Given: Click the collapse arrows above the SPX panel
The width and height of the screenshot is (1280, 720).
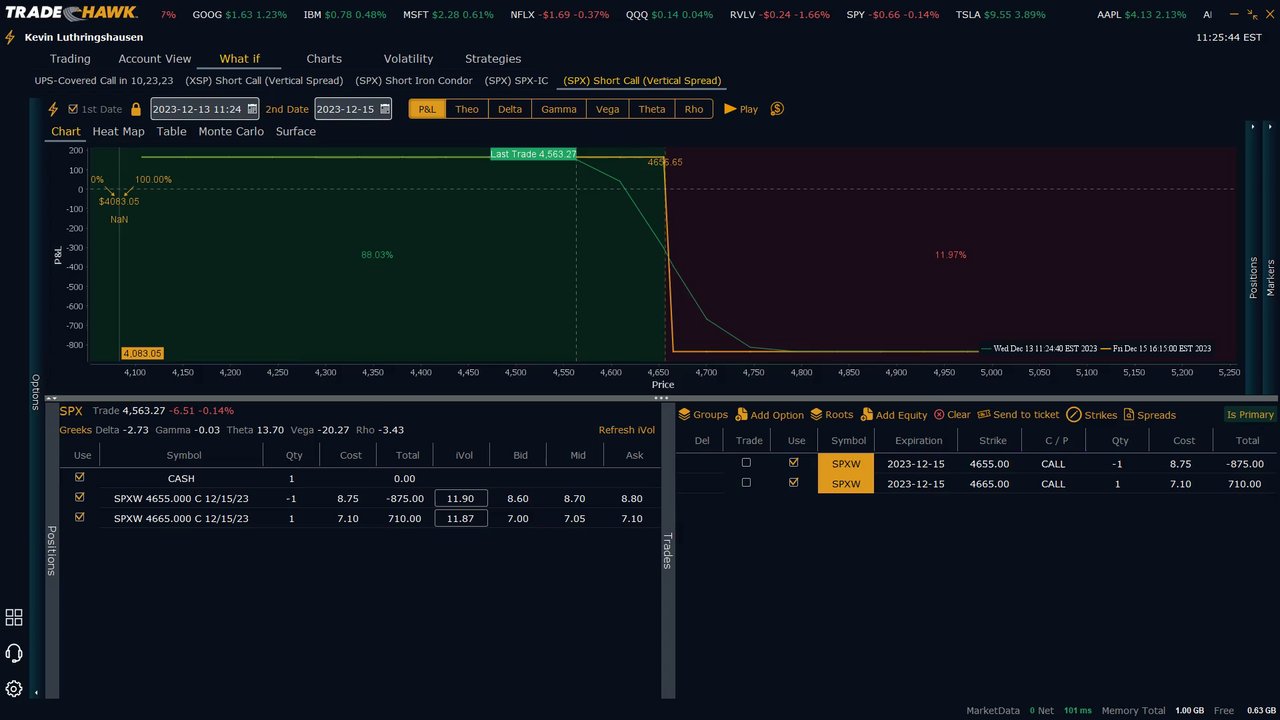Looking at the screenshot, I should tap(52, 397).
